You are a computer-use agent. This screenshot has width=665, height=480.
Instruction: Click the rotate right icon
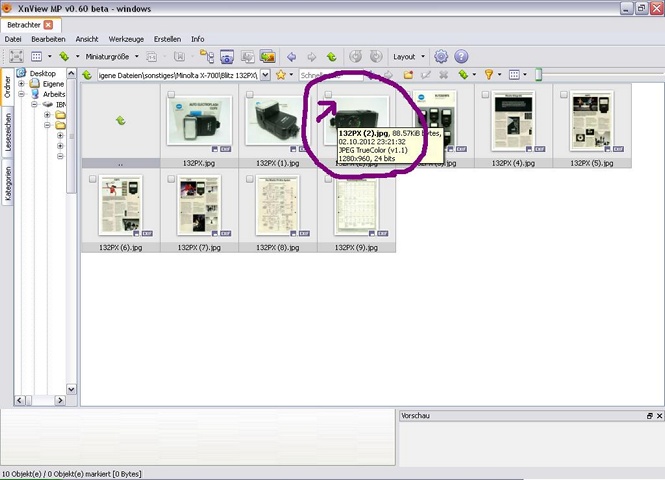pyautogui.click(x=376, y=56)
